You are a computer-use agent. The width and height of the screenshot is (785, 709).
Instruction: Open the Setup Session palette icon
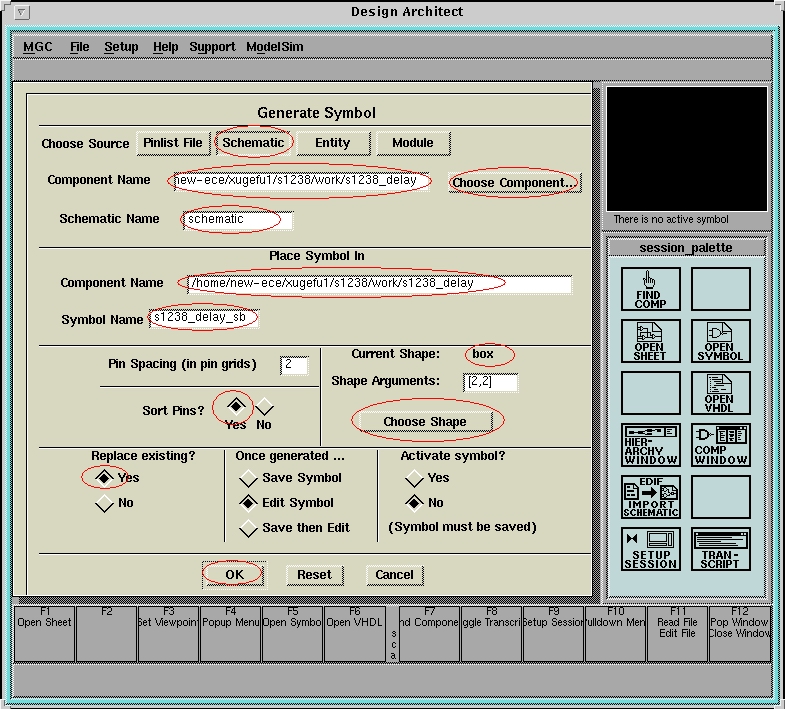pyautogui.click(x=650, y=549)
